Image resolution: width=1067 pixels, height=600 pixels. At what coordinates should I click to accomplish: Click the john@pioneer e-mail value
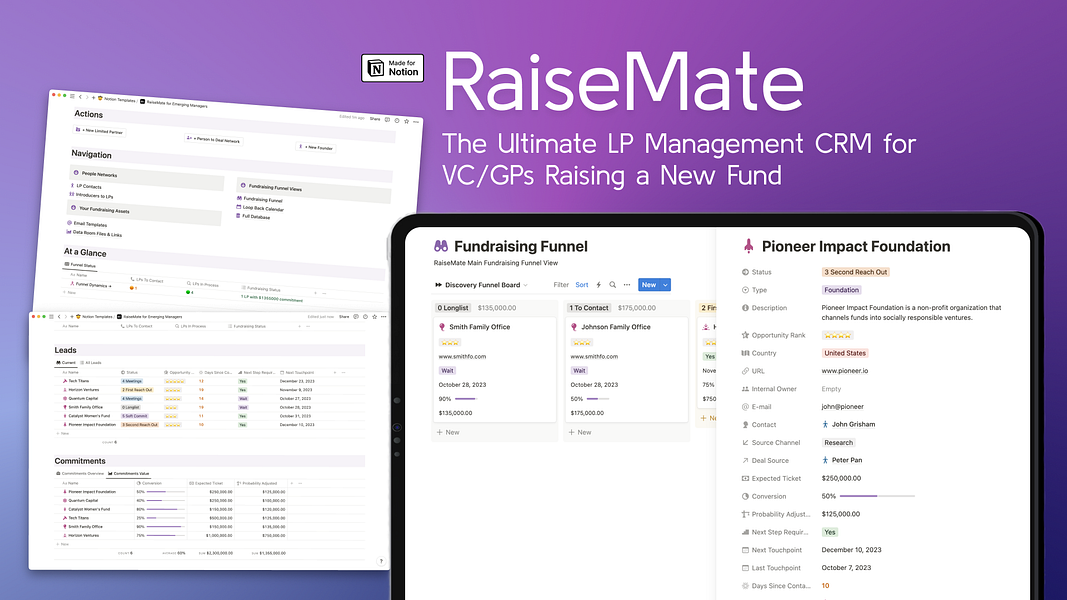coord(842,407)
